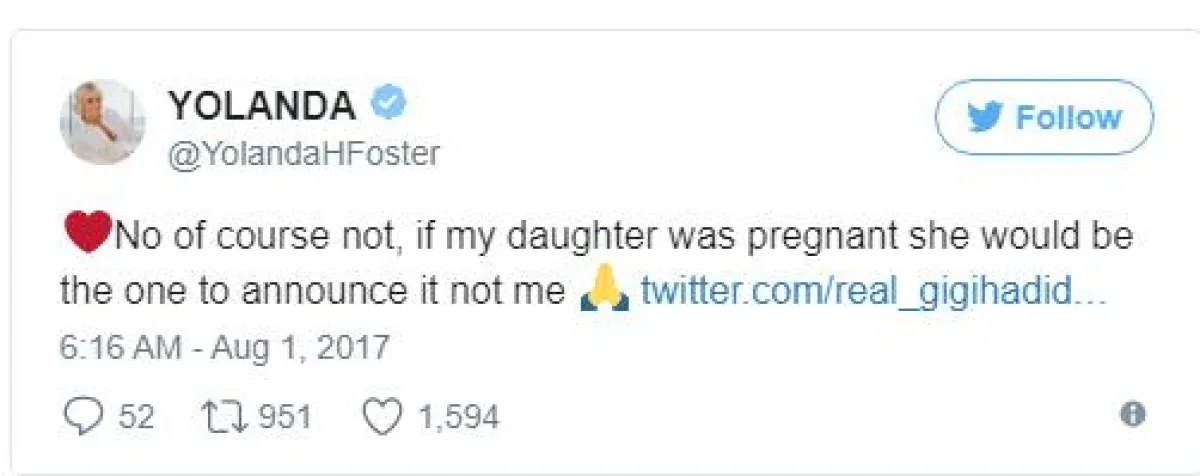Click the Twitter bird icon in Follow button

tap(984, 118)
